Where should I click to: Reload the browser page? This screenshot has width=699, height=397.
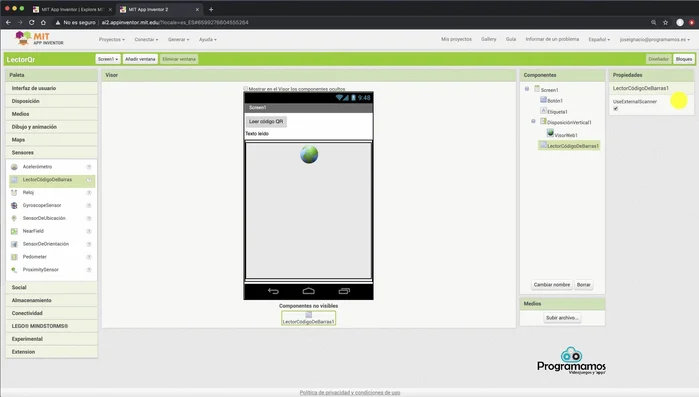(x=31, y=22)
